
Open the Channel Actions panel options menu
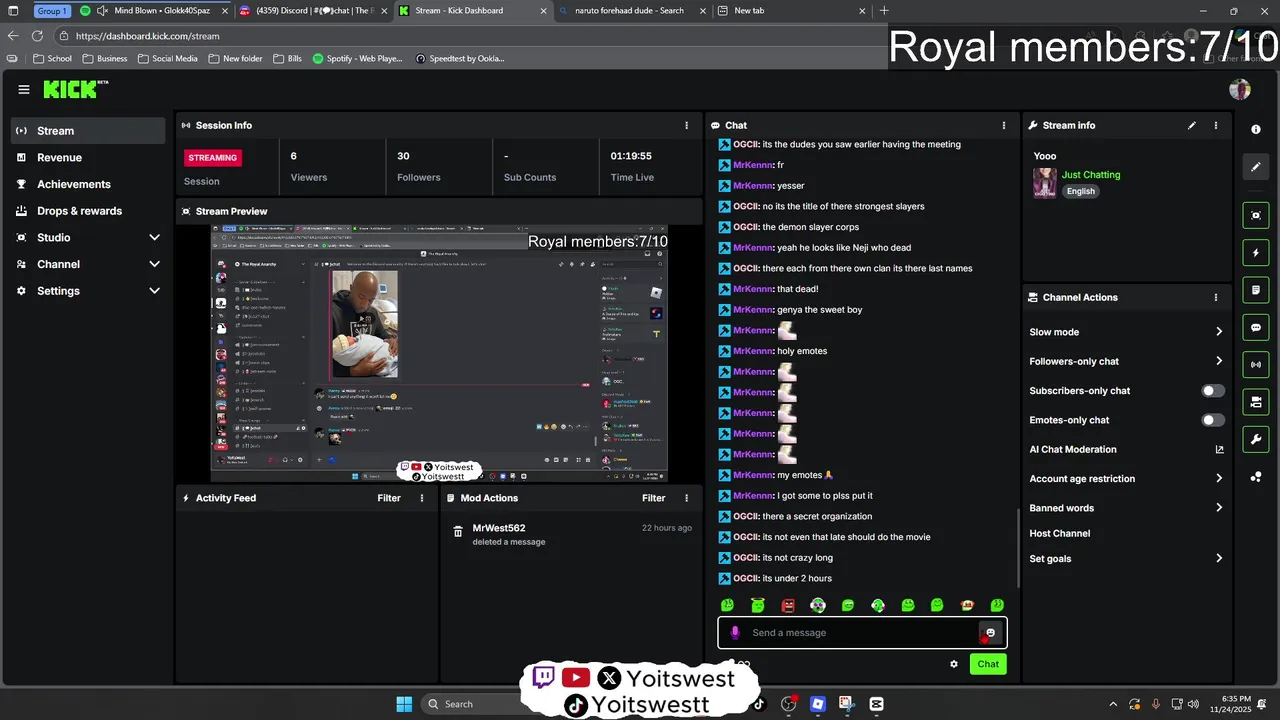click(x=1216, y=297)
